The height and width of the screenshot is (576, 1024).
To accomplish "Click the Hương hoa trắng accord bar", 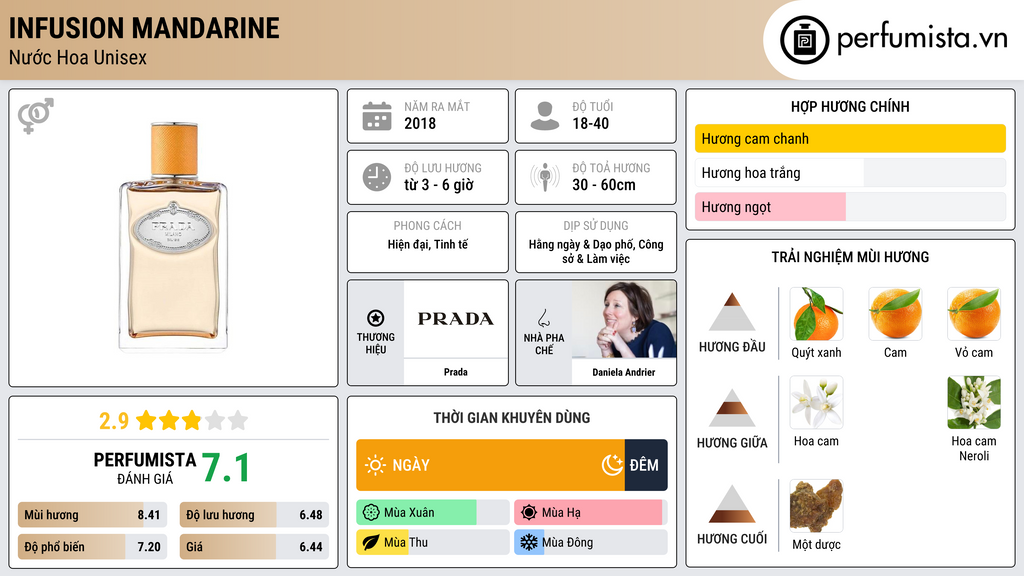I will [x=850, y=173].
